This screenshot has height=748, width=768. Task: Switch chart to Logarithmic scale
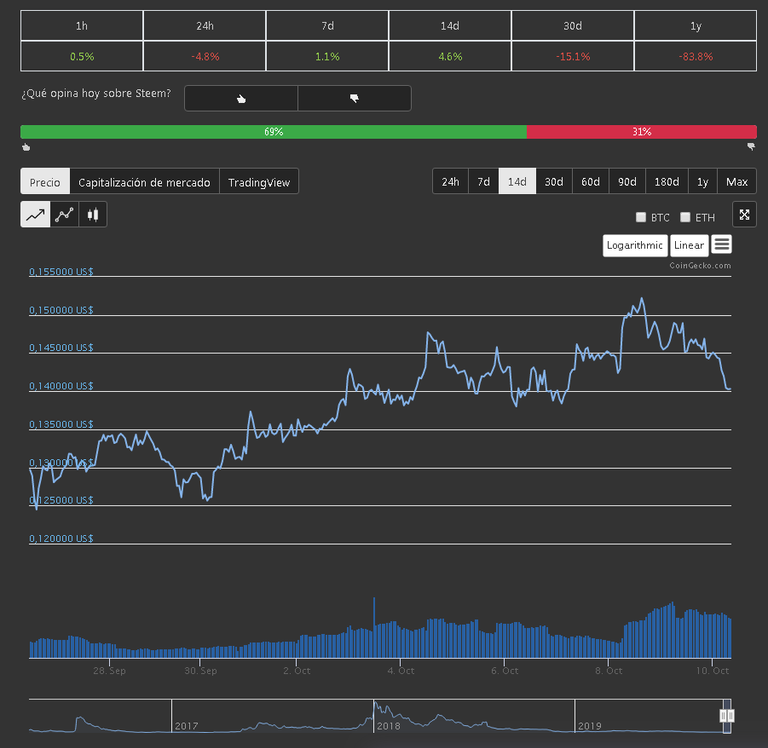(635, 245)
